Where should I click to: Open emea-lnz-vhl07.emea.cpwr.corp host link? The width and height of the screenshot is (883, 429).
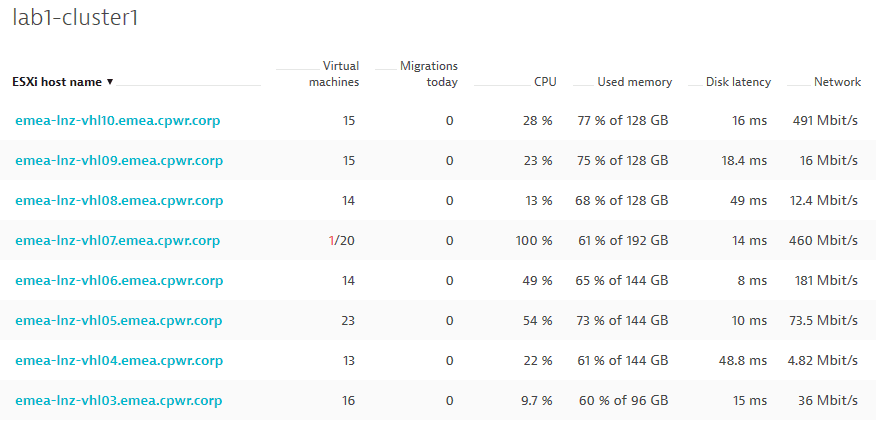(x=117, y=240)
